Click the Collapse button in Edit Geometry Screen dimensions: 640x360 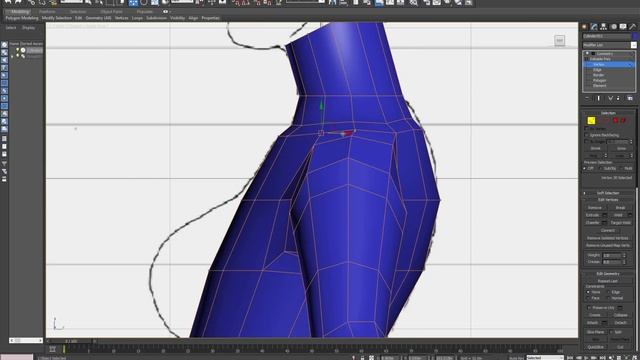[620, 315]
